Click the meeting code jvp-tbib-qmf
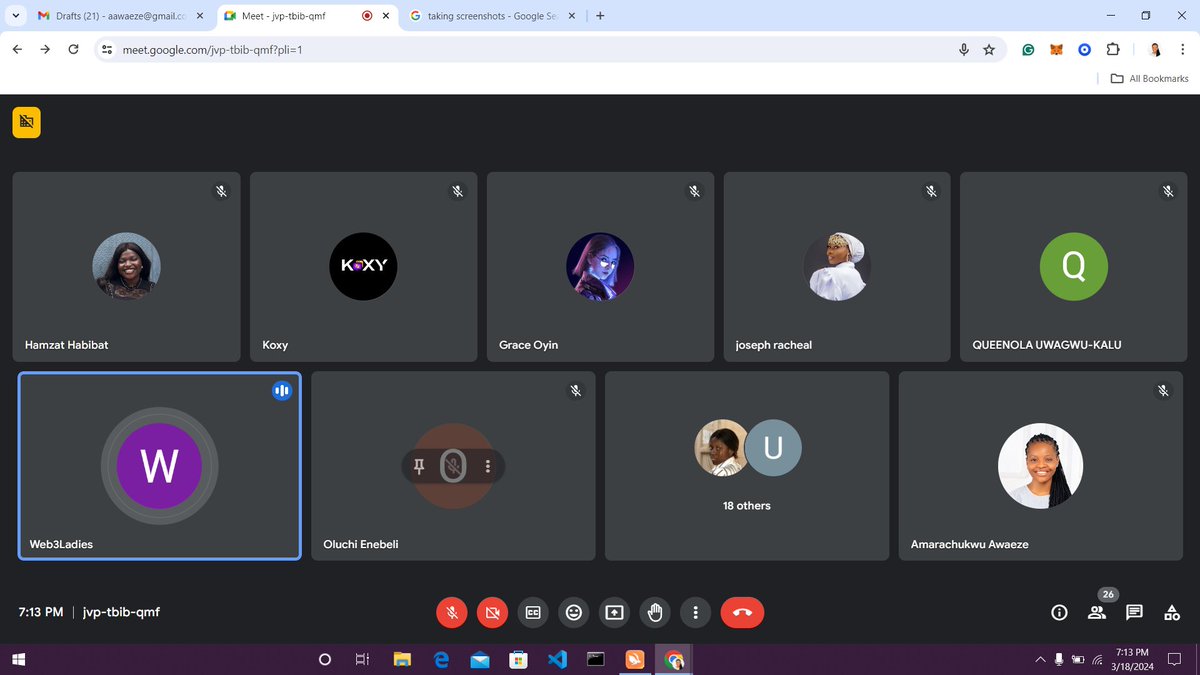Image resolution: width=1200 pixels, height=675 pixels. pyautogui.click(x=121, y=612)
